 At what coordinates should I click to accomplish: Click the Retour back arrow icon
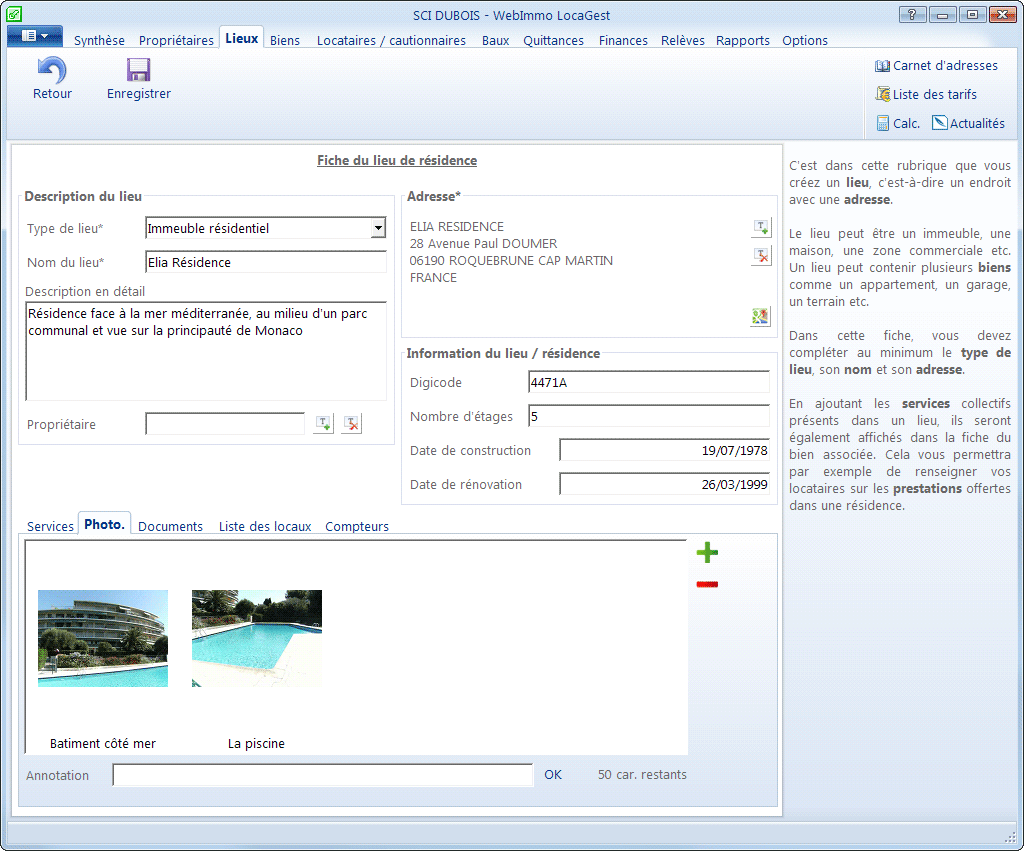(x=52, y=70)
